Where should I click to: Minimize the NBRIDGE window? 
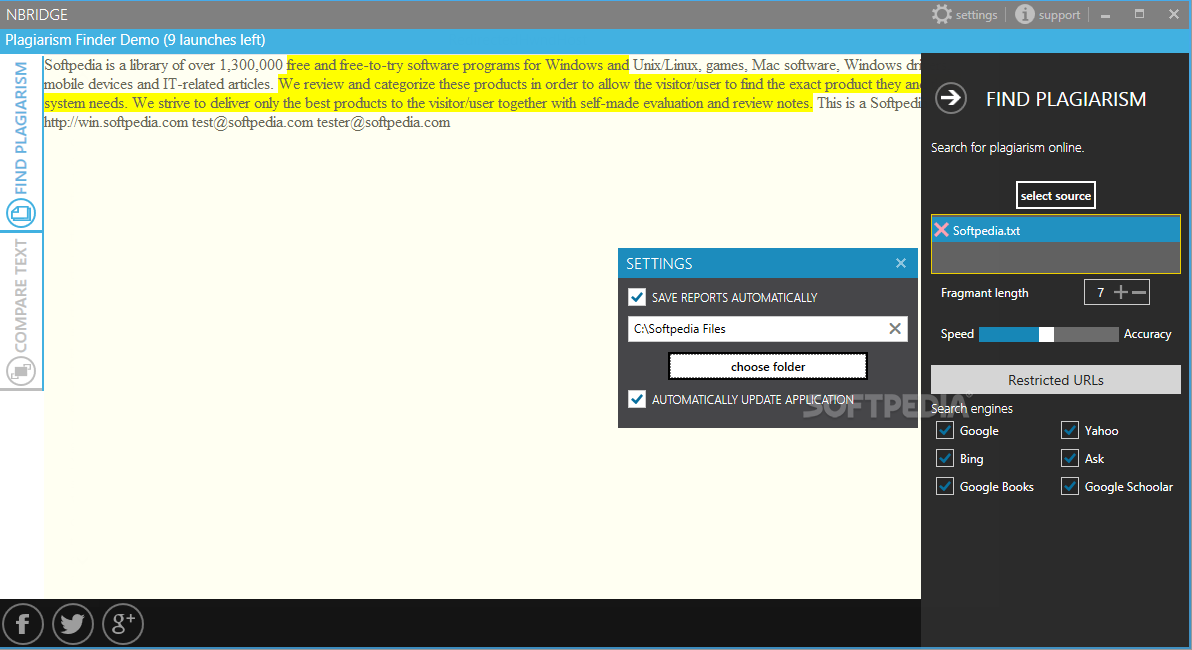1105,15
